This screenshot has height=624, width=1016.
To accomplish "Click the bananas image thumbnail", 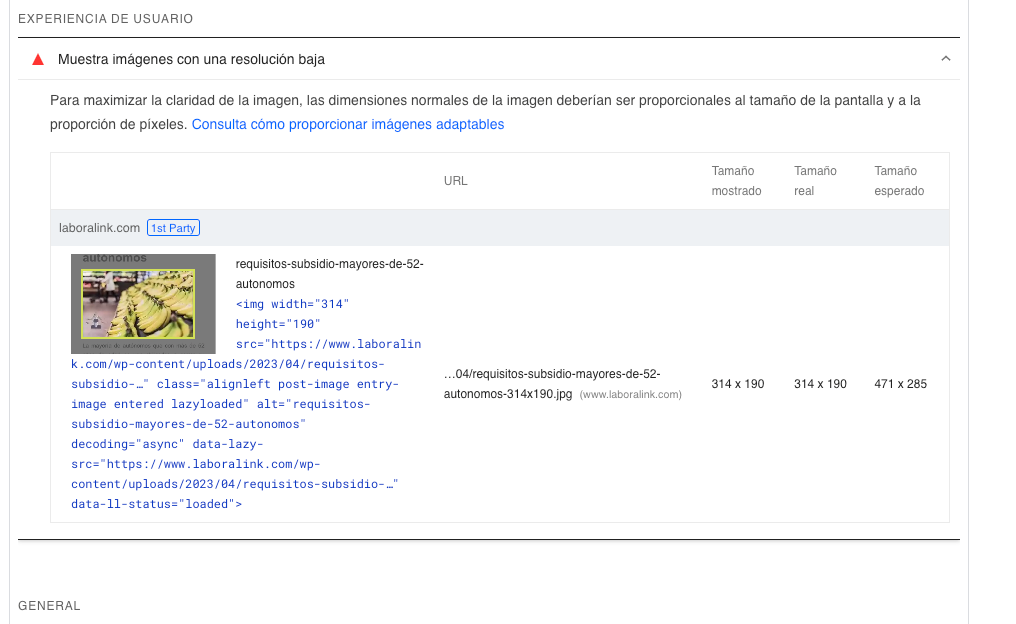I will [x=143, y=304].
